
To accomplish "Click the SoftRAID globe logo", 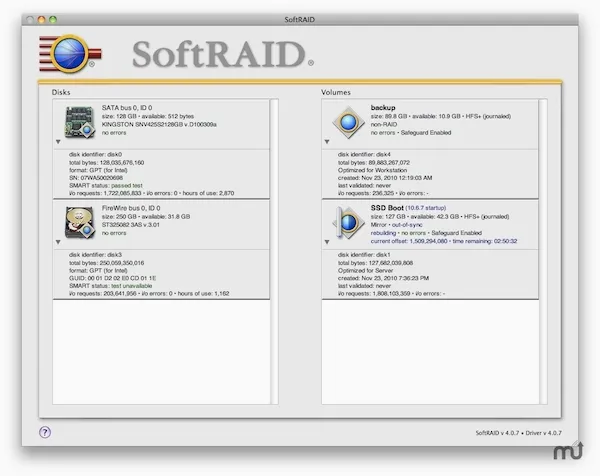I will [70, 54].
